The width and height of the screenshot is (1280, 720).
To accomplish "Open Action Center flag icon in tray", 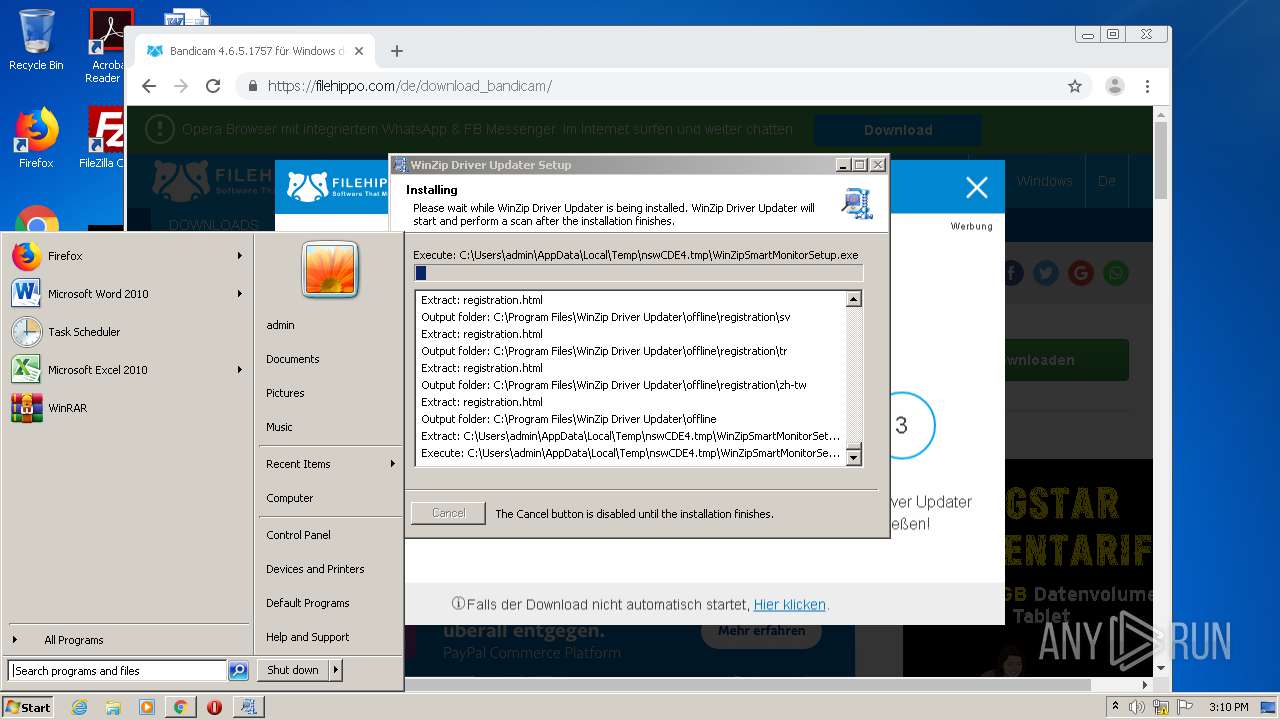I will click(x=1184, y=707).
